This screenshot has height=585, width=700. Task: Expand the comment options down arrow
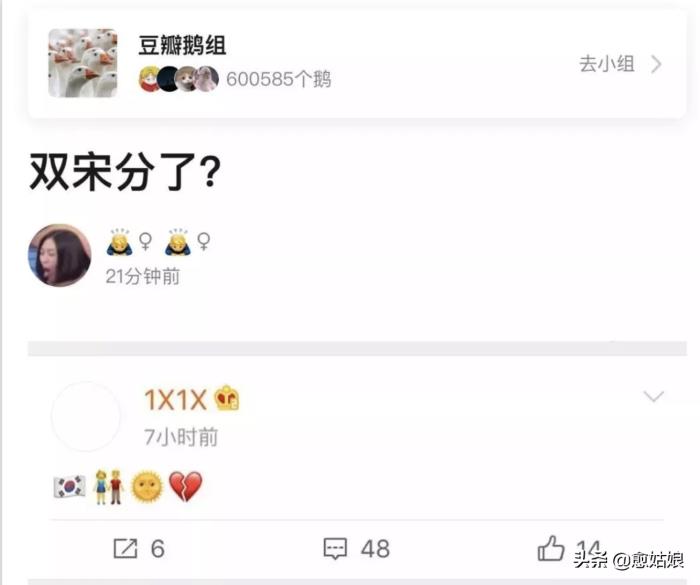pos(654,396)
